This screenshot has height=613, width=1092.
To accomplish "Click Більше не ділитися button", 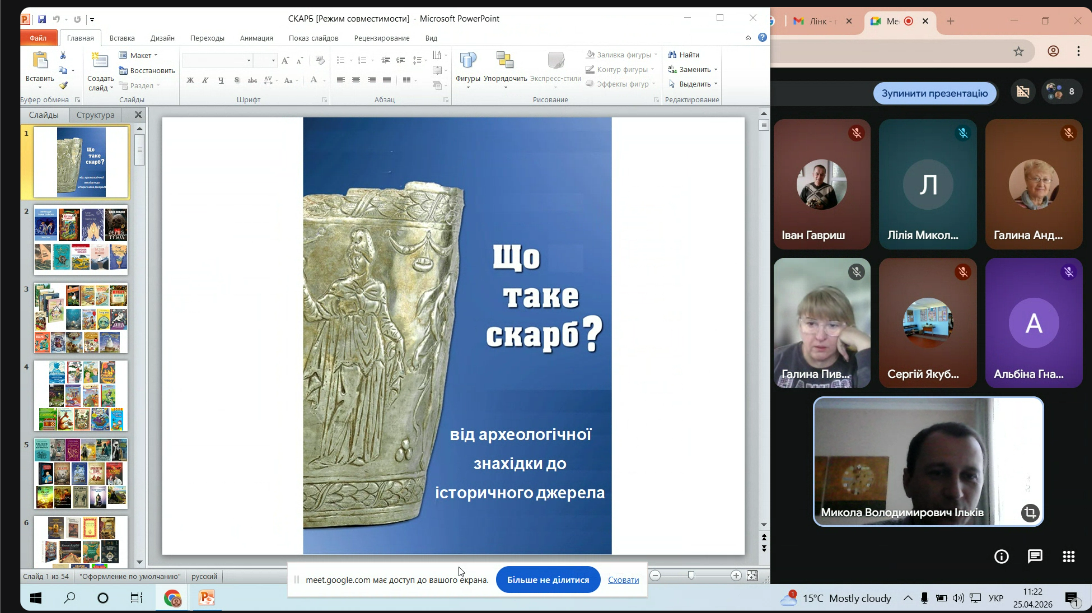I will pos(548,580).
